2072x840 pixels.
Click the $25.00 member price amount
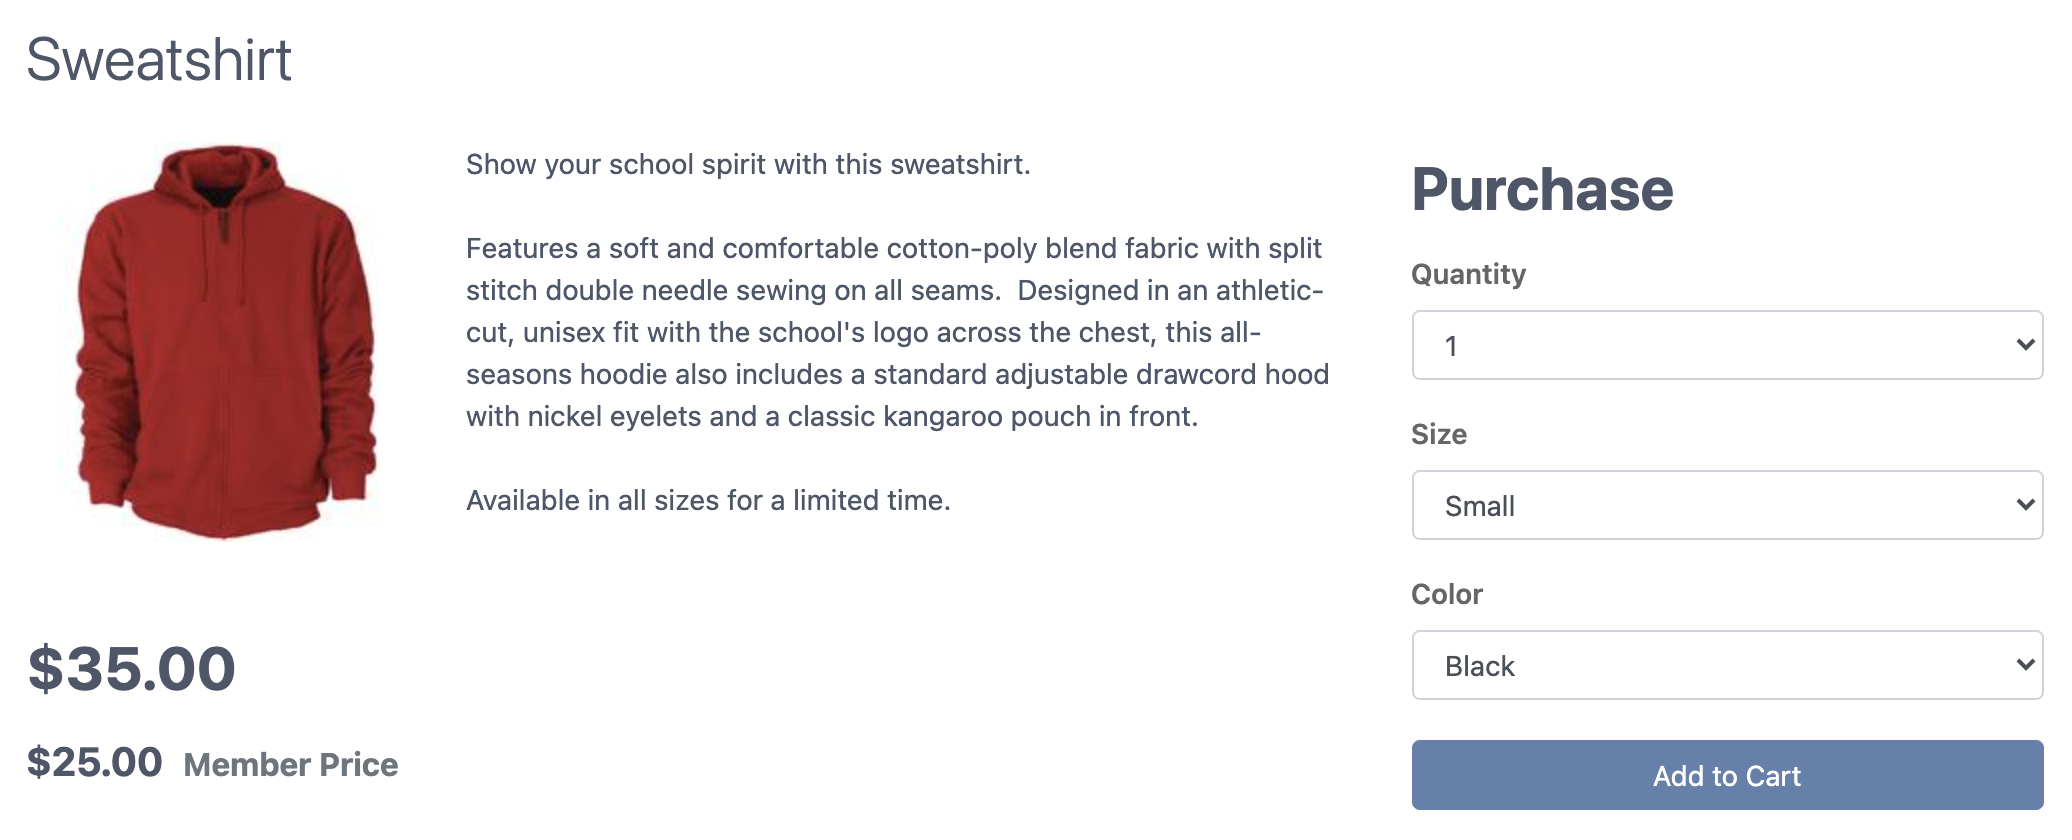95,762
